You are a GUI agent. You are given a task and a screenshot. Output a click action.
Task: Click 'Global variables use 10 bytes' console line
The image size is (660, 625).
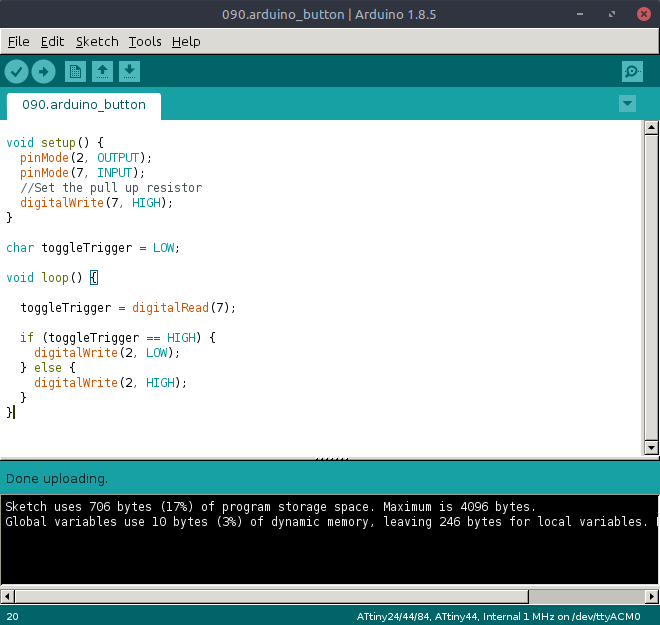click(326, 522)
